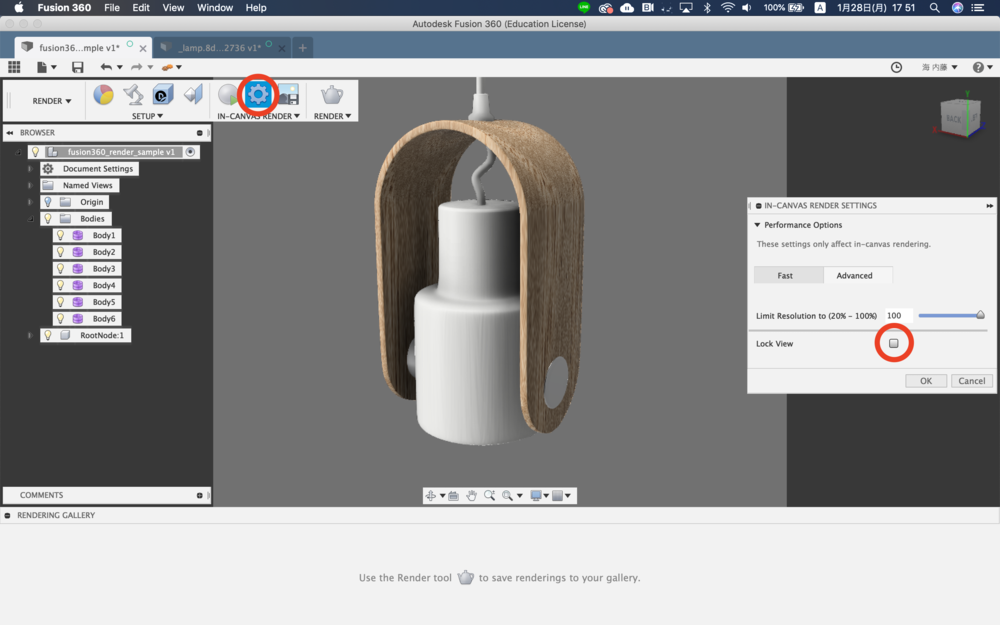This screenshot has height=625, width=1000.
Task: Close the fusion36...mple v1 tab
Action: point(143,48)
